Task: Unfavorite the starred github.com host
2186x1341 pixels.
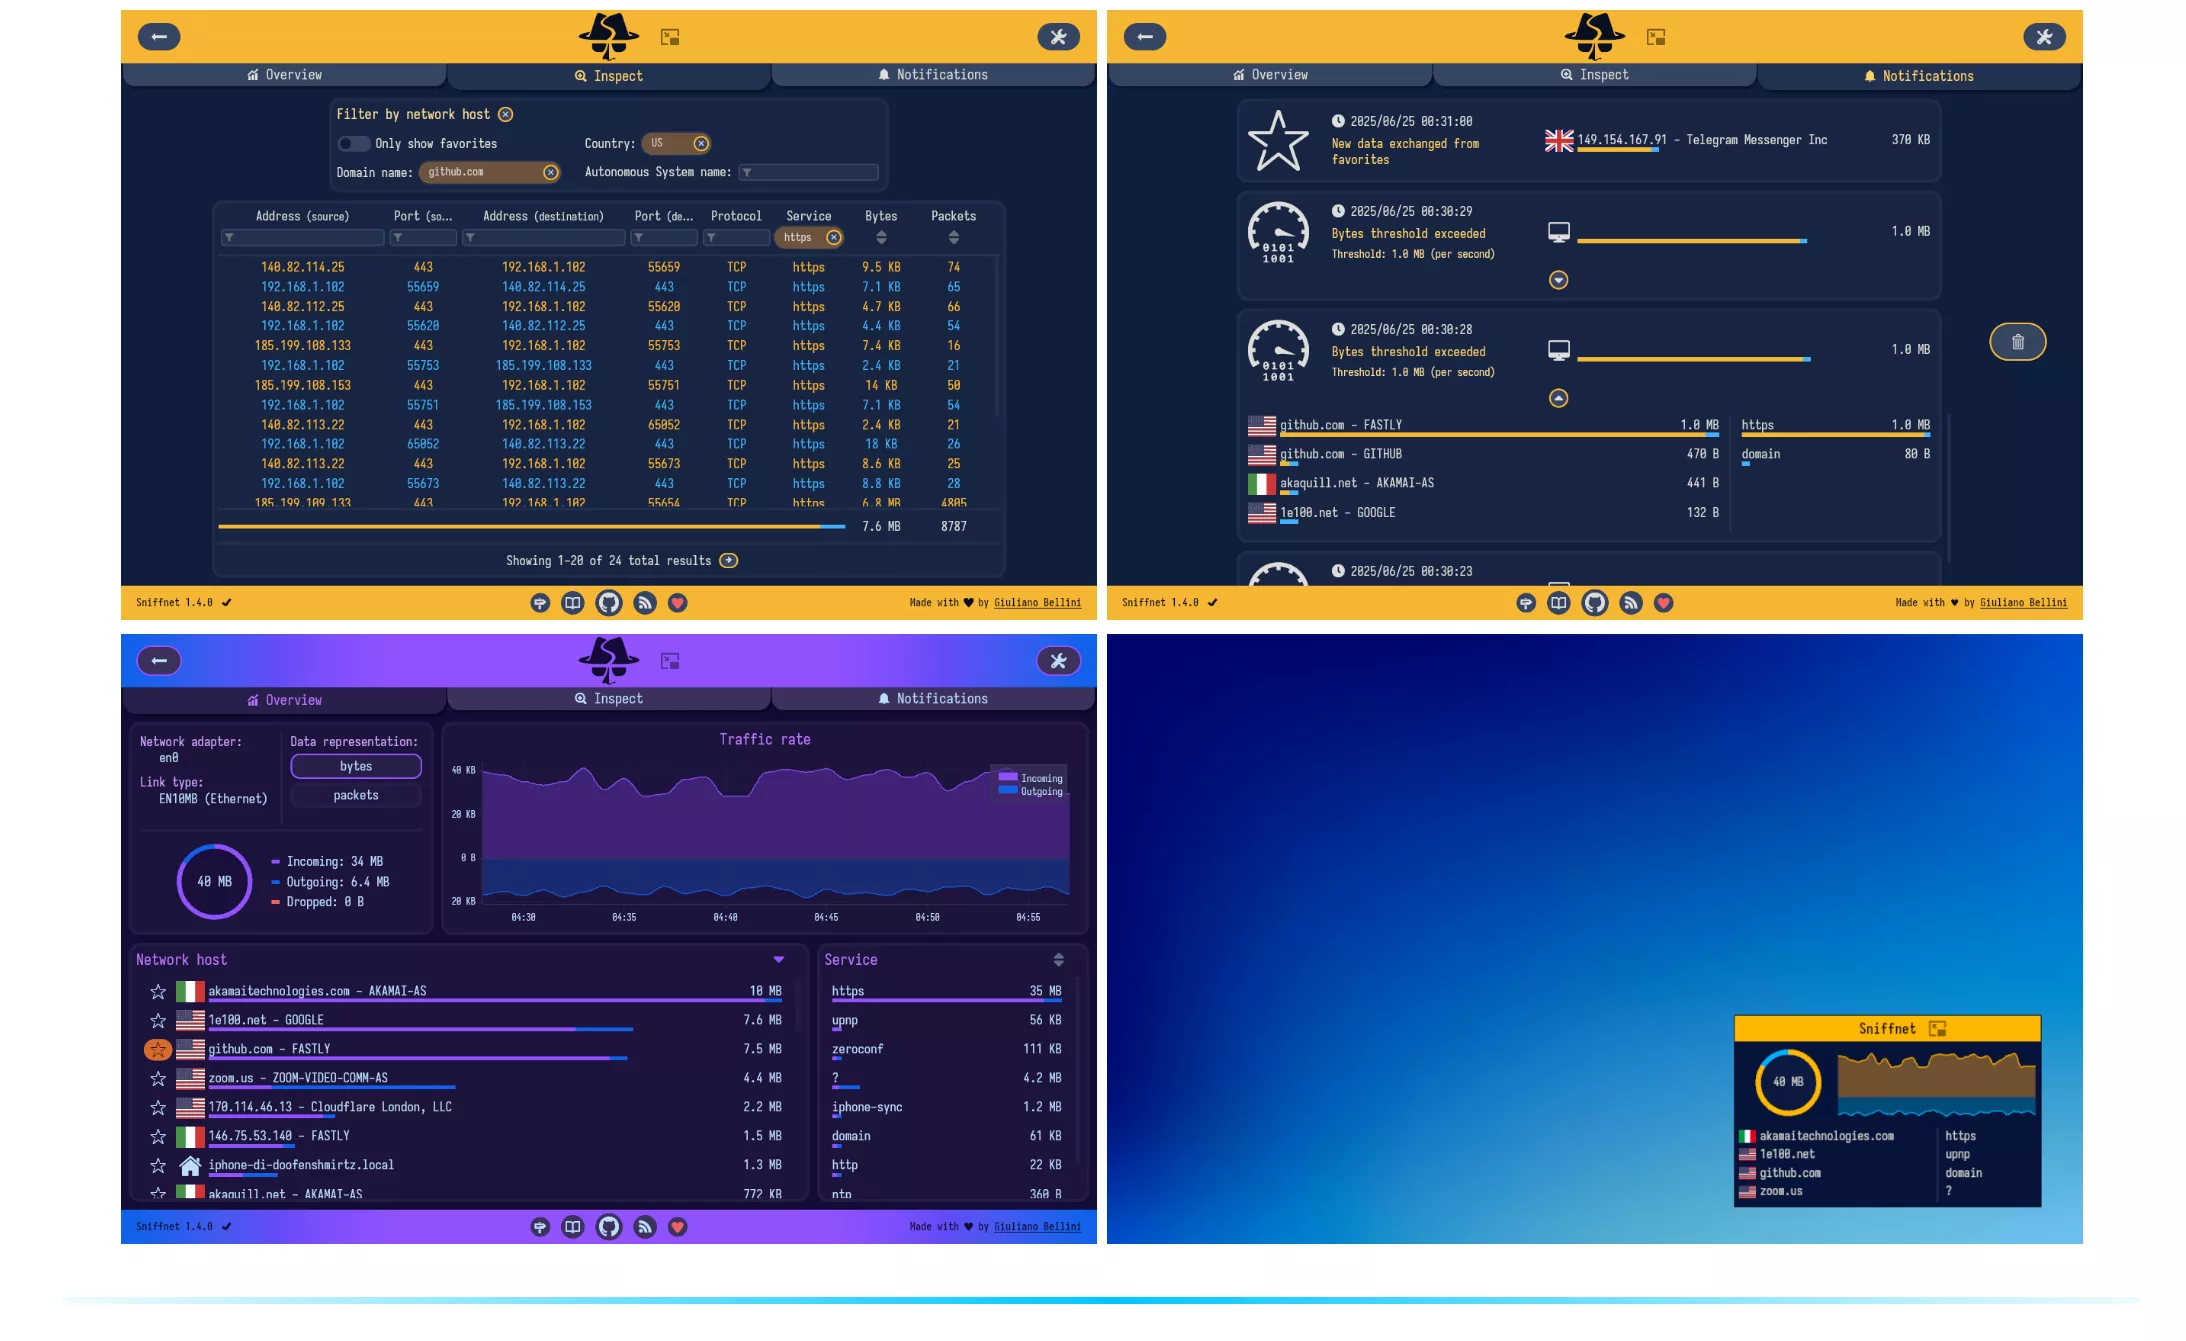Action: pos(158,1049)
